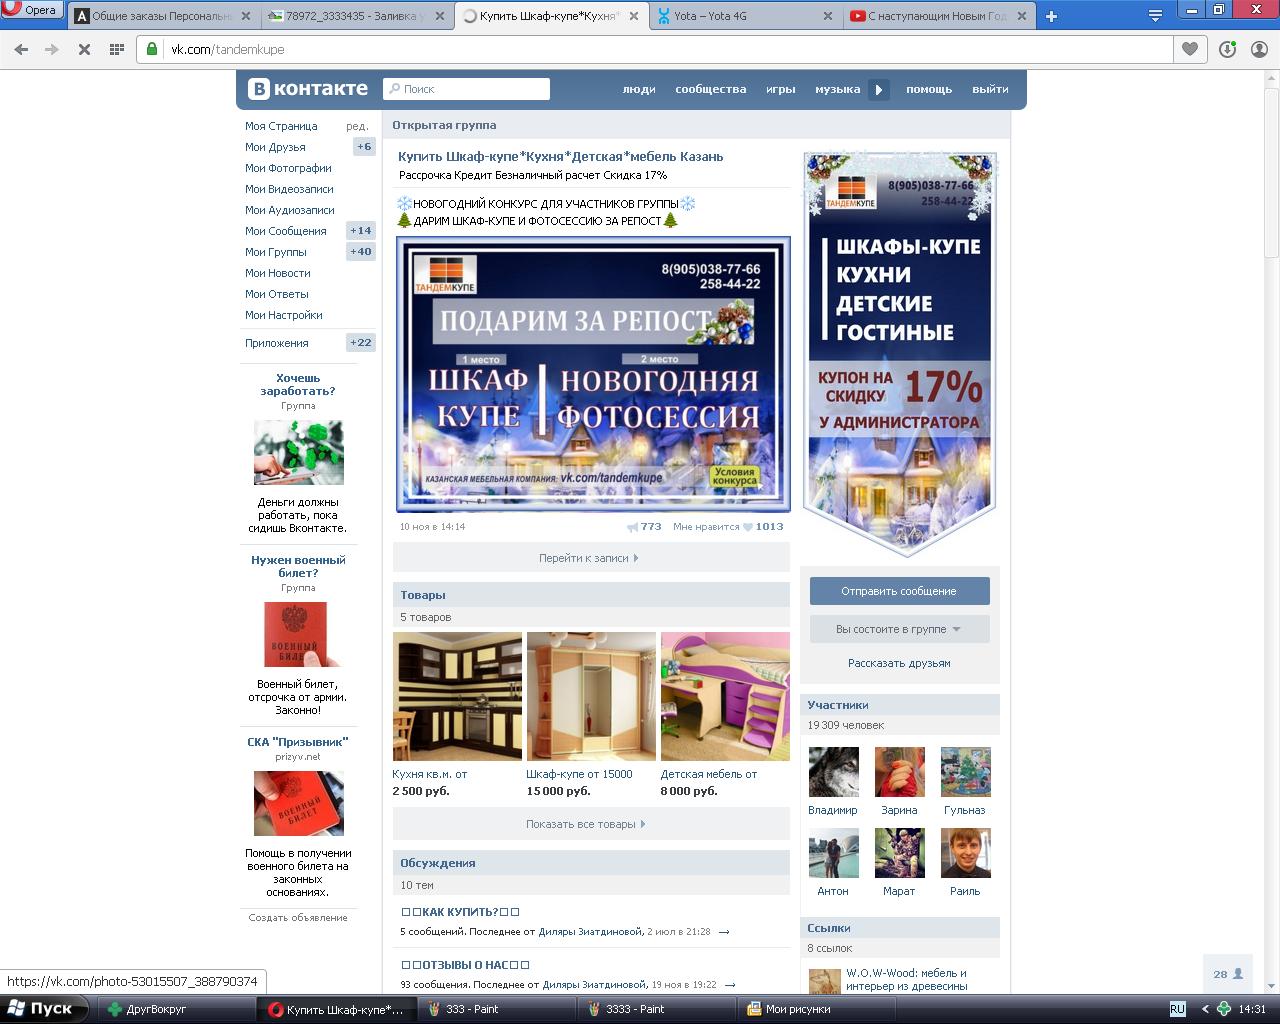Image resolution: width=1280 pixels, height=1024 pixels.
Task: Click the VK Поиск search field
Action: [466, 89]
